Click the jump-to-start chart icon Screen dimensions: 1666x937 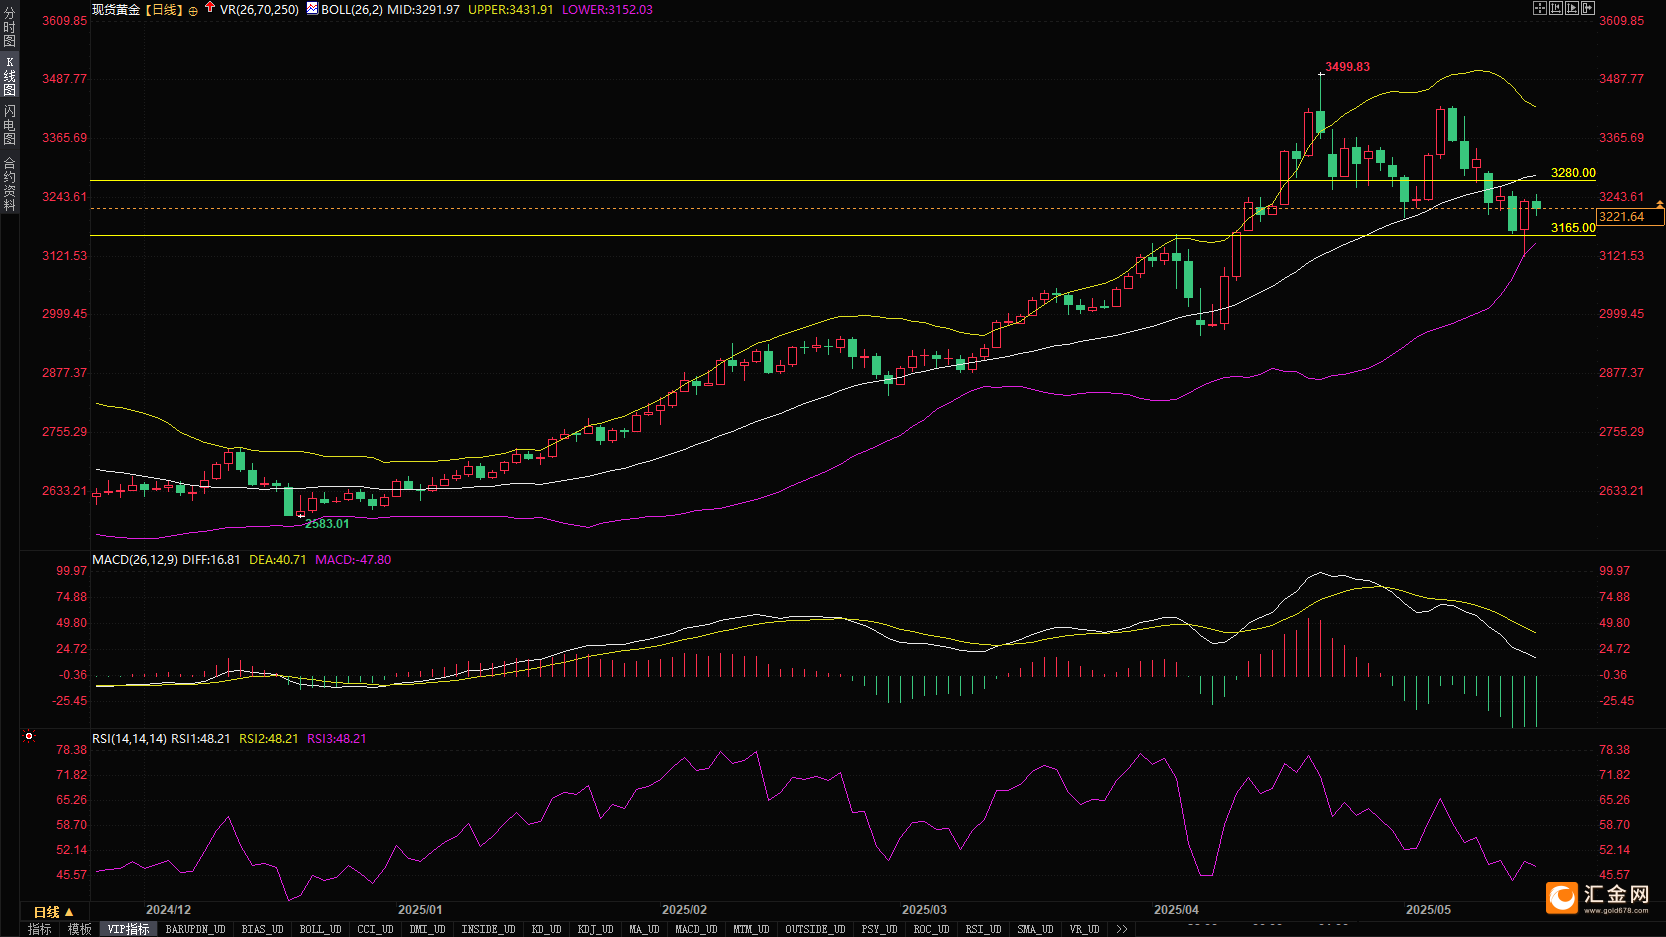pyautogui.click(x=1556, y=8)
